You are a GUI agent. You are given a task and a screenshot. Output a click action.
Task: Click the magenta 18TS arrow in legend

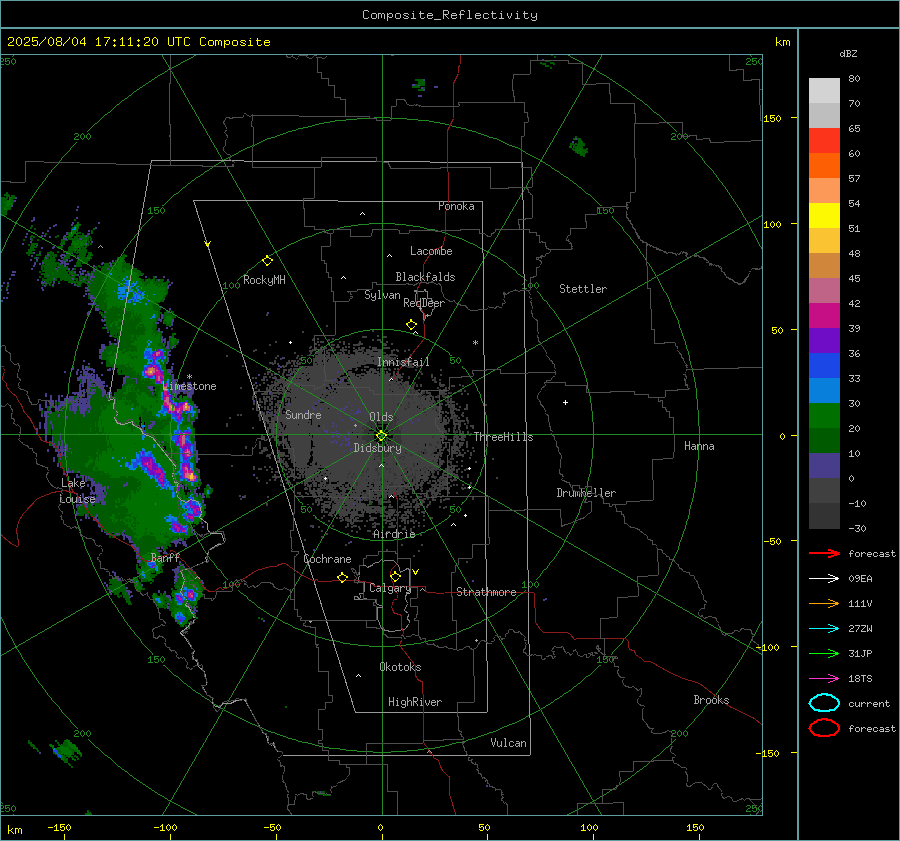824,679
